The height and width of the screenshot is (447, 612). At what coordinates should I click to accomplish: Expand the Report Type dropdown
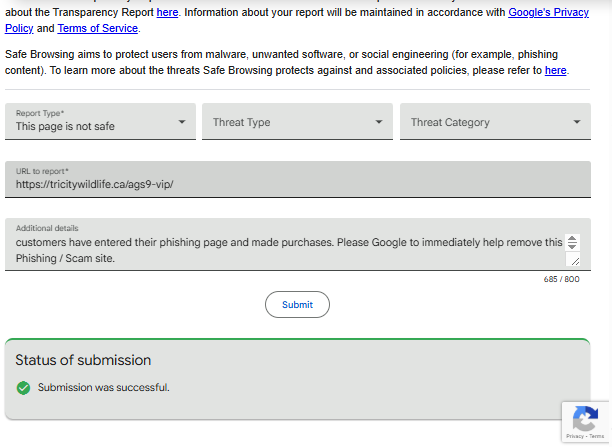pos(100,122)
